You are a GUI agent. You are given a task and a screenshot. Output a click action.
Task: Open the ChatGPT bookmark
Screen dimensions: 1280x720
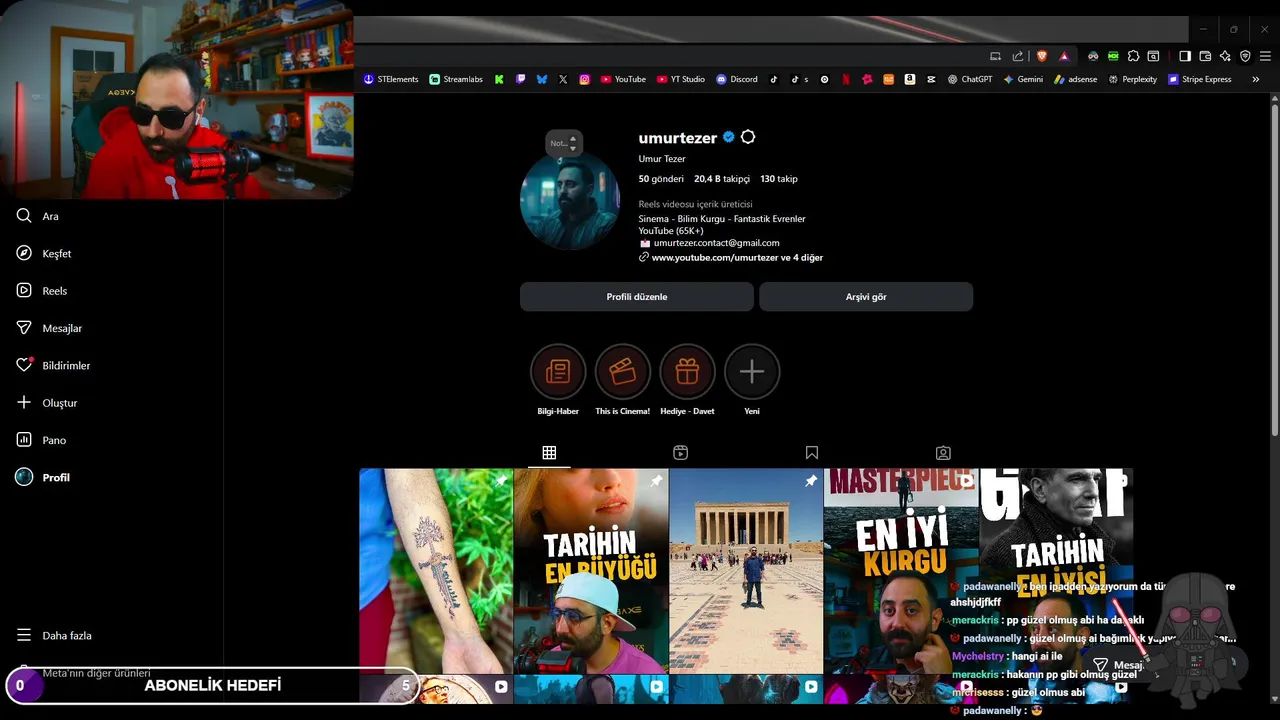click(x=970, y=79)
